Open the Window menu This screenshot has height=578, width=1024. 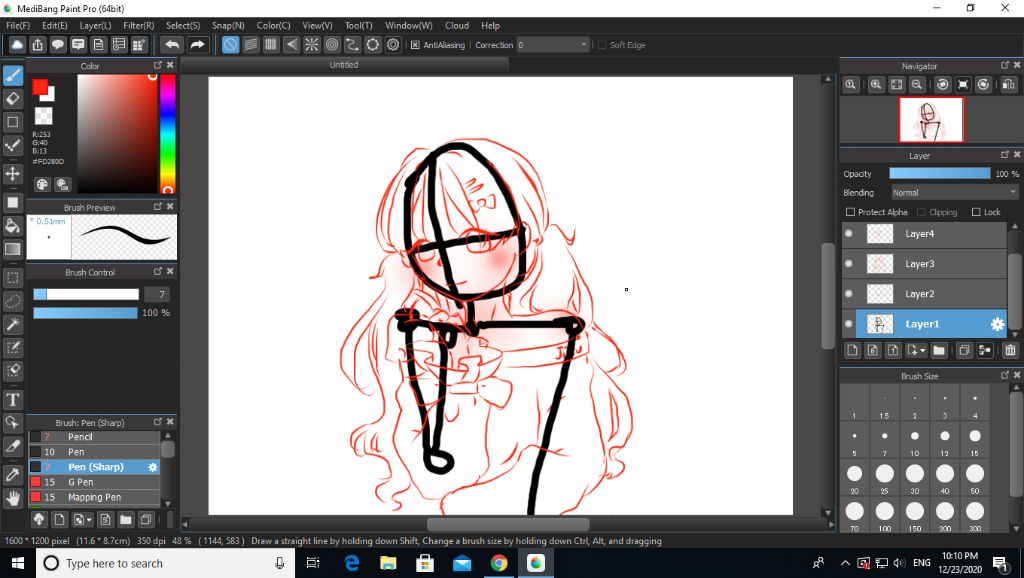[x=409, y=25]
